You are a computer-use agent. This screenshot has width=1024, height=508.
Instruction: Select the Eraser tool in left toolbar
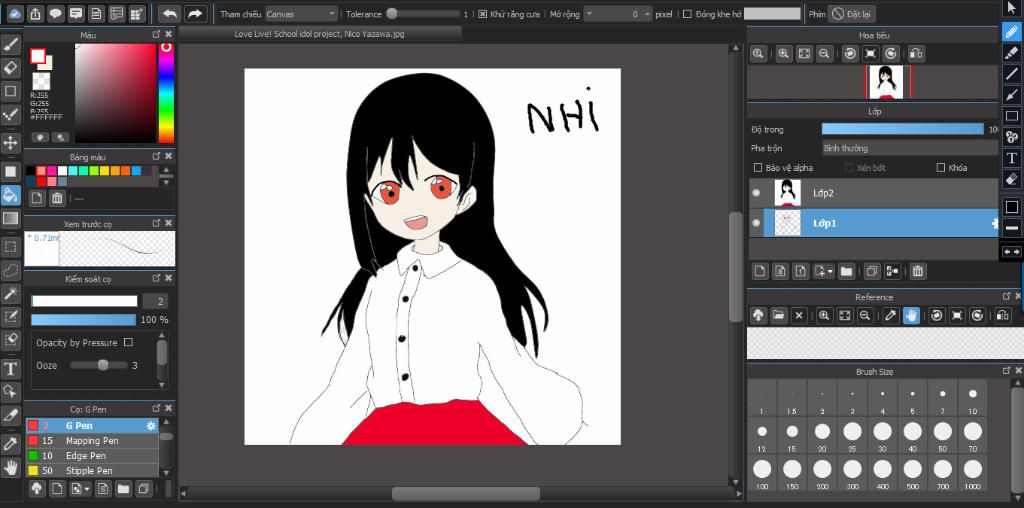[x=10, y=67]
